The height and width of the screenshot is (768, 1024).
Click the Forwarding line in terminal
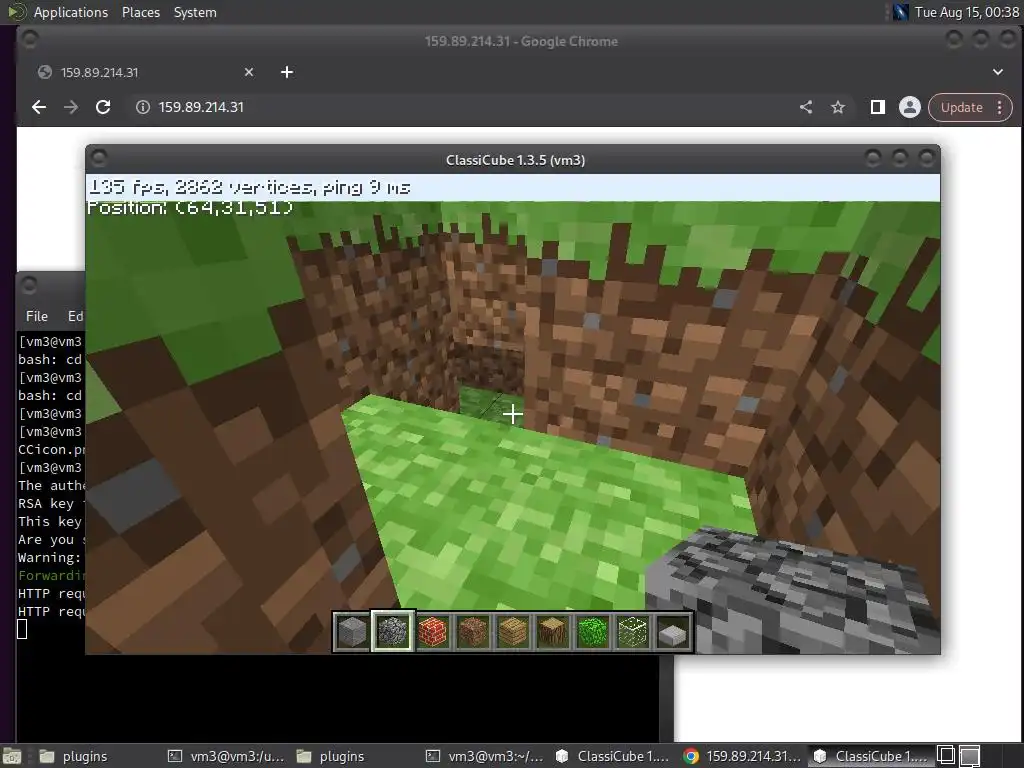[52, 575]
